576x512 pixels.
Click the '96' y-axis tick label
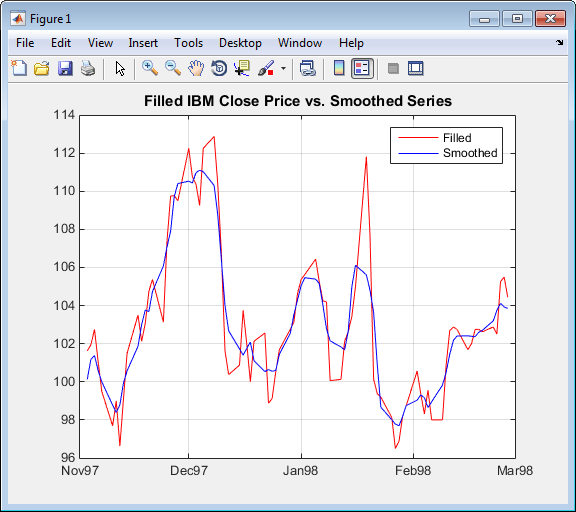(68, 458)
